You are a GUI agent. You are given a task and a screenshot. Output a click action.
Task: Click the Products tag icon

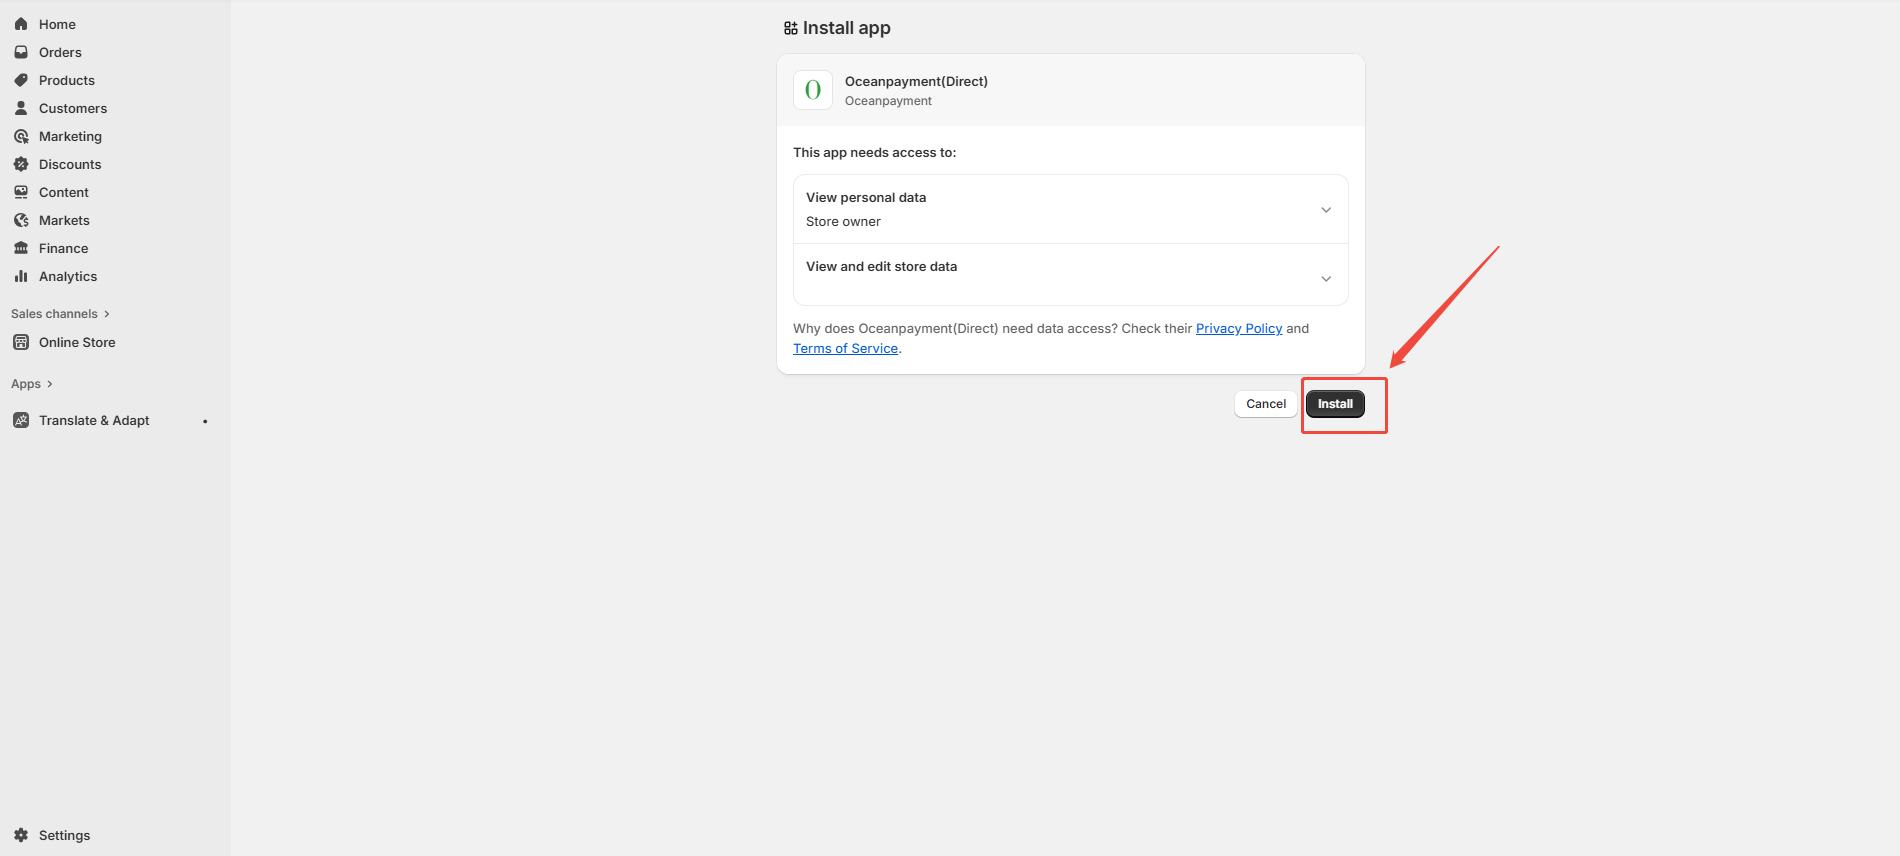tap(21, 80)
